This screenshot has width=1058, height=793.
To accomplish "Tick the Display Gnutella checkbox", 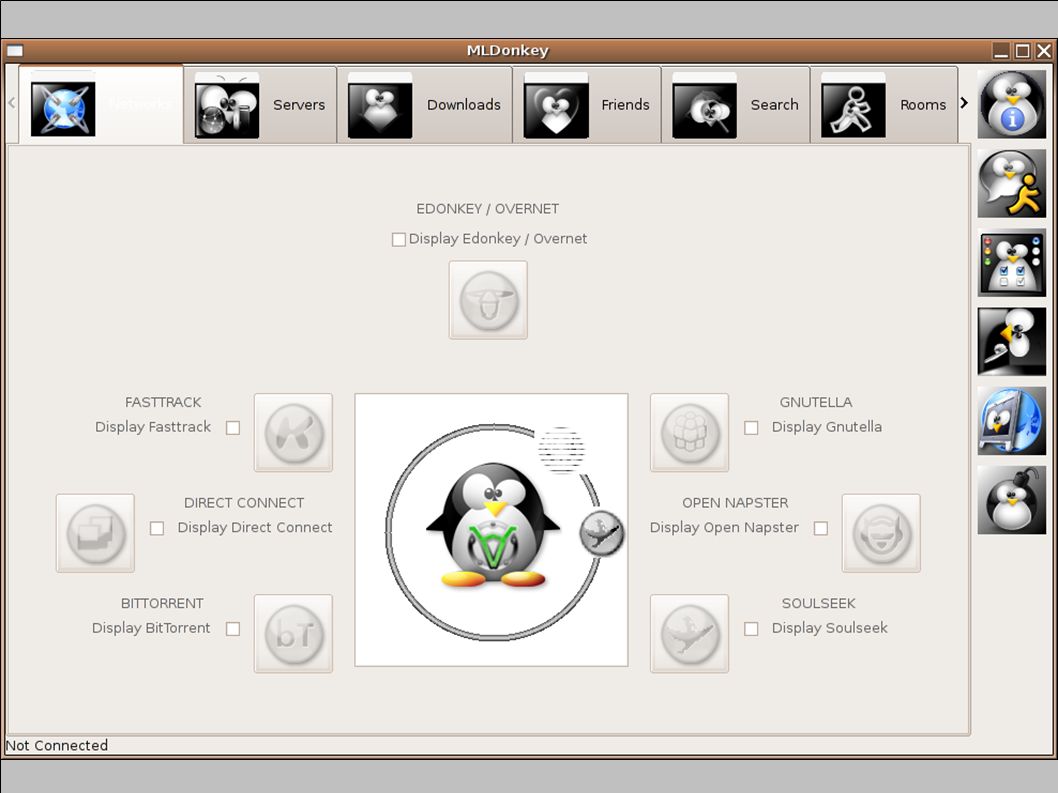I will pyautogui.click(x=751, y=428).
